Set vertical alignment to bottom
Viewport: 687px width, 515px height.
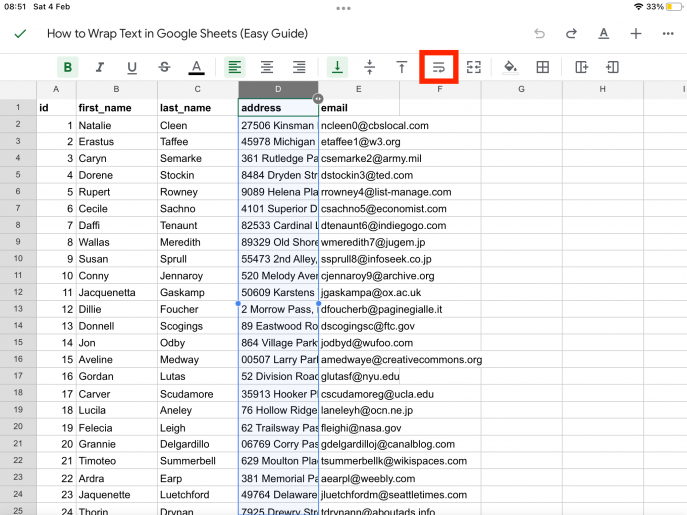point(337,67)
